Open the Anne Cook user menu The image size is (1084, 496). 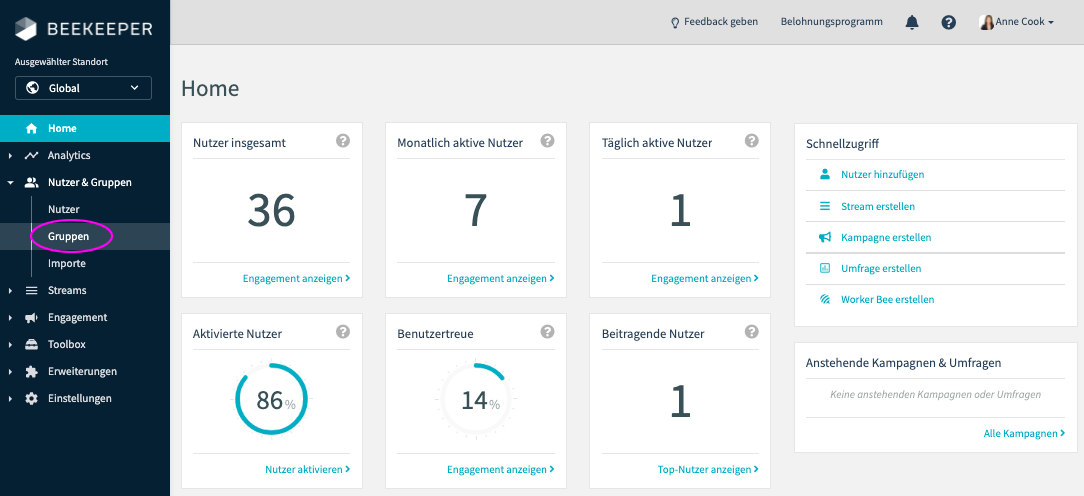[1016, 22]
